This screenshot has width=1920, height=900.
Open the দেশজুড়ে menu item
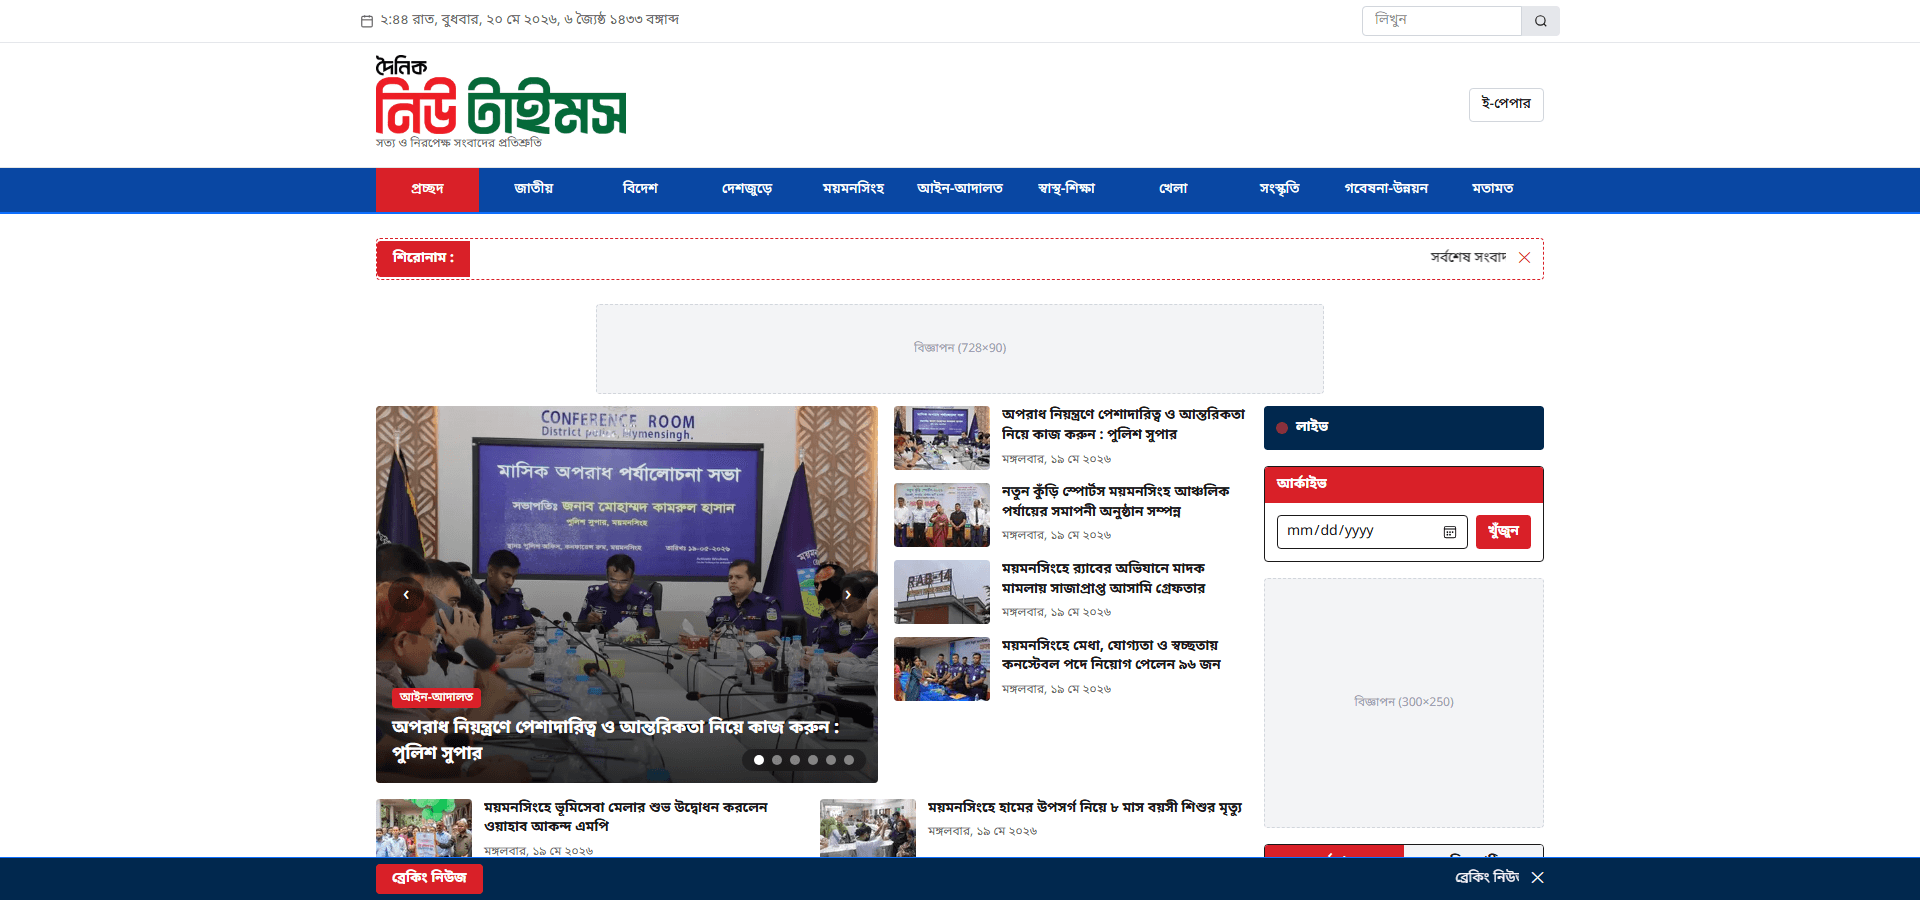click(x=747, y=189)
